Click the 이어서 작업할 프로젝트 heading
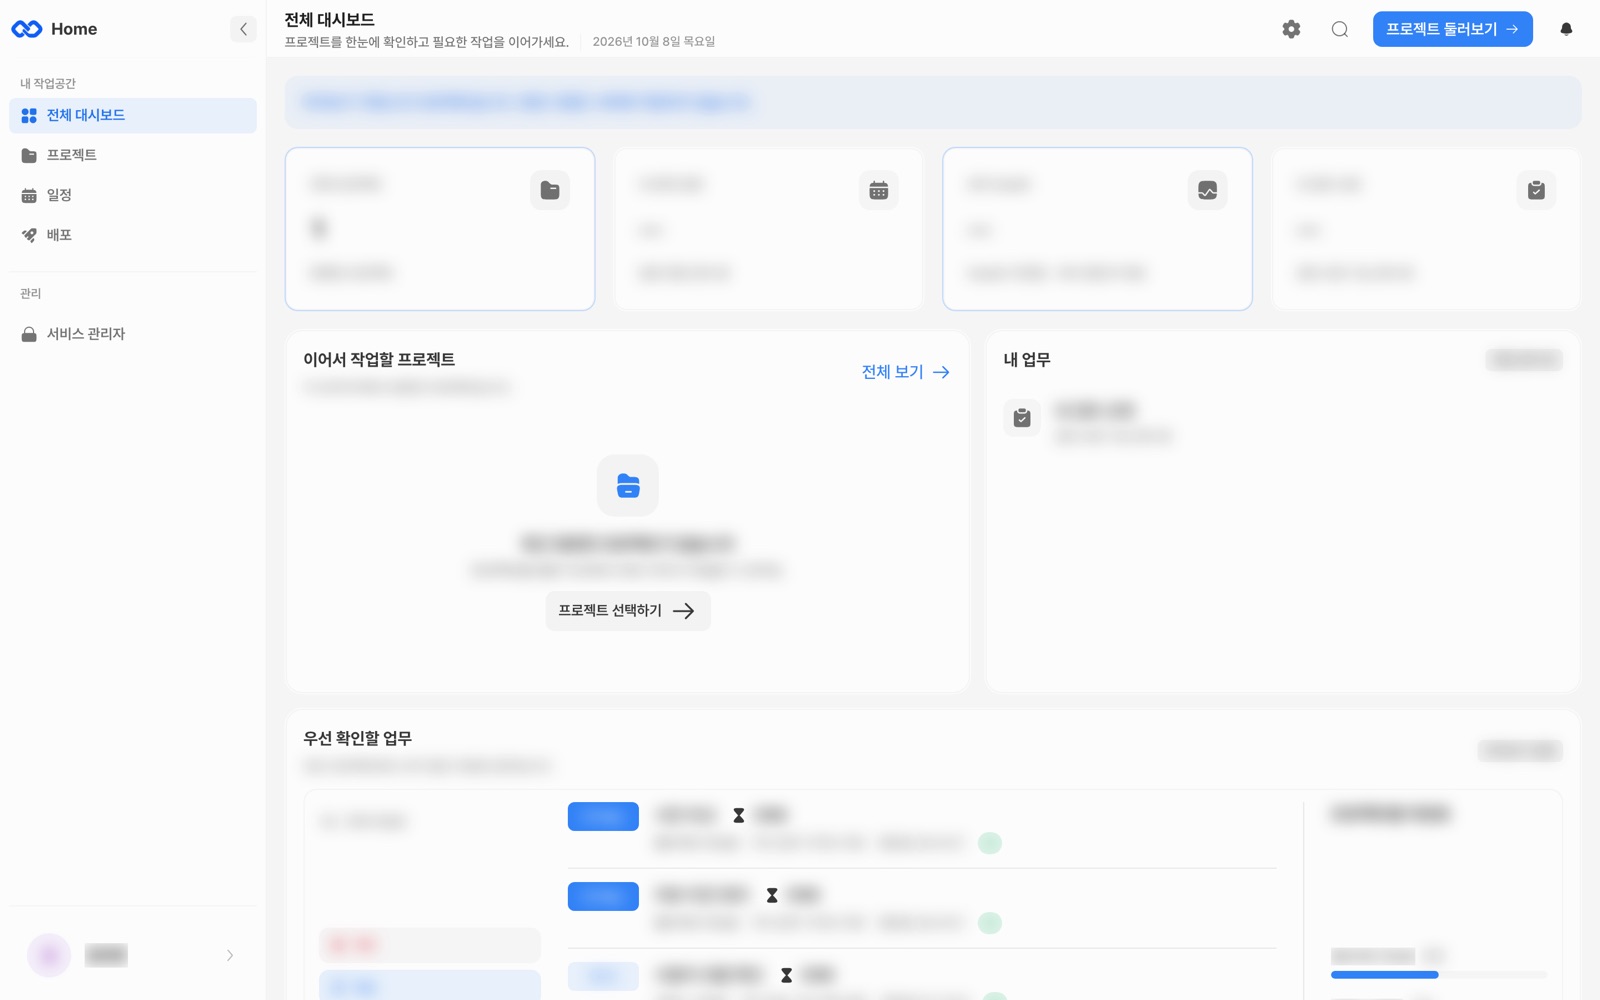This screenshot has width=1600, height=1000. (x=379, y=360)
